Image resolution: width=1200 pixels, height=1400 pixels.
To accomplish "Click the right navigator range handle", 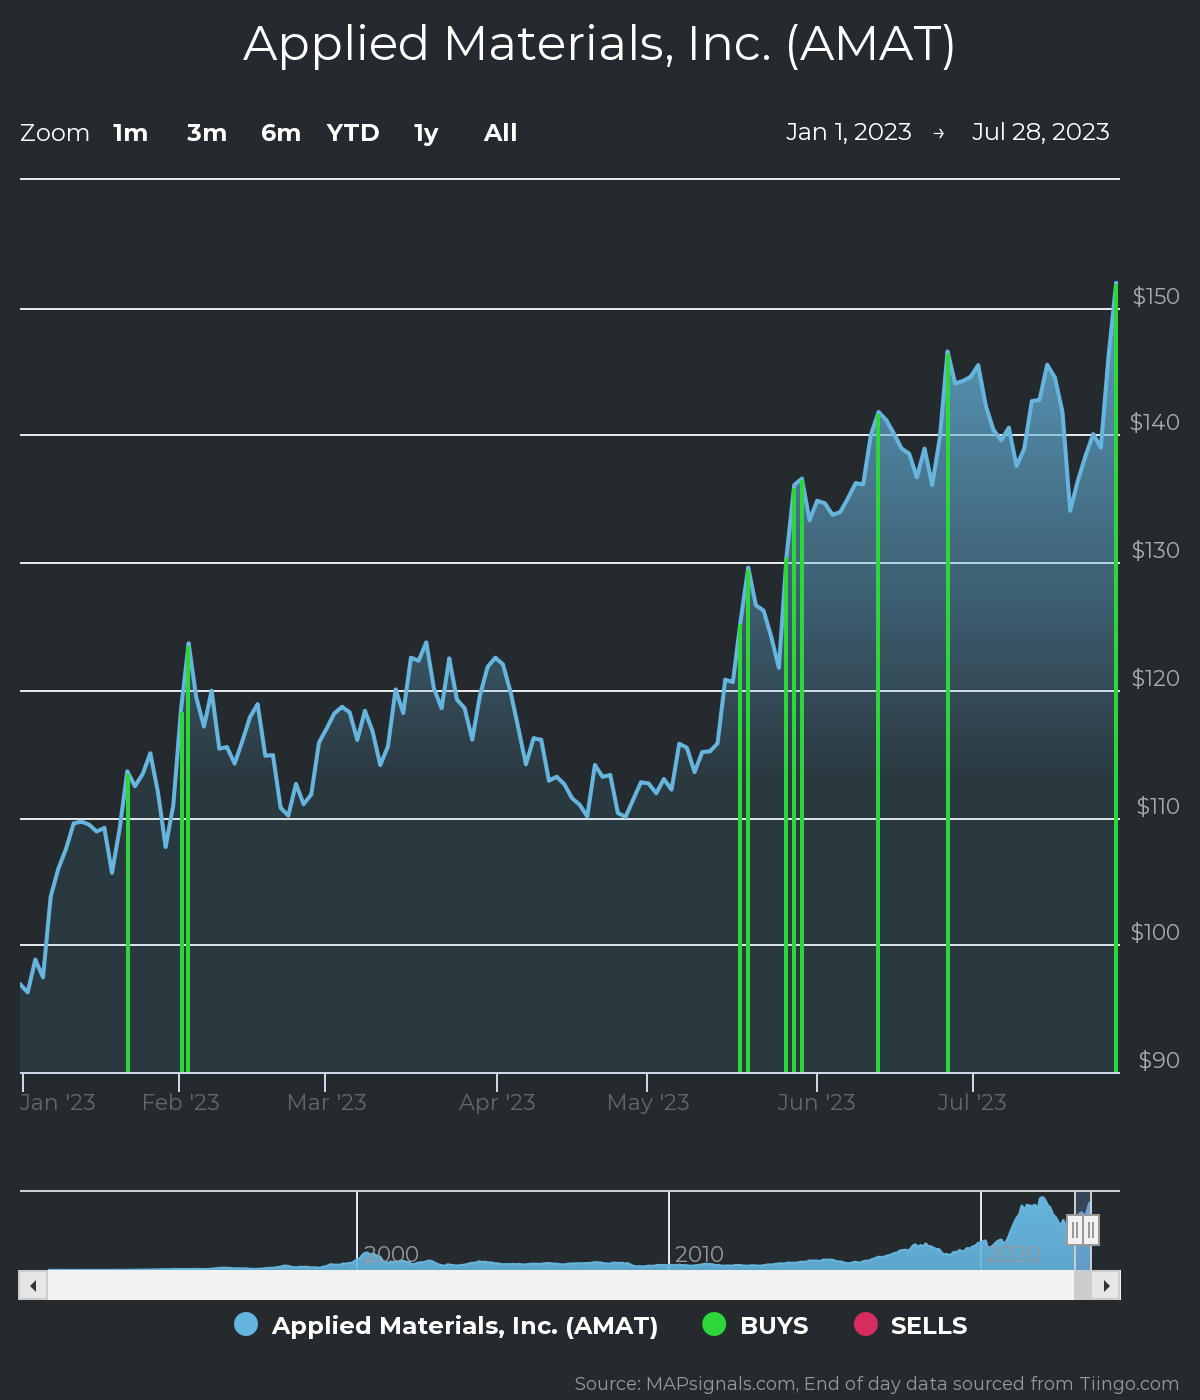I will (1091, 1230).
